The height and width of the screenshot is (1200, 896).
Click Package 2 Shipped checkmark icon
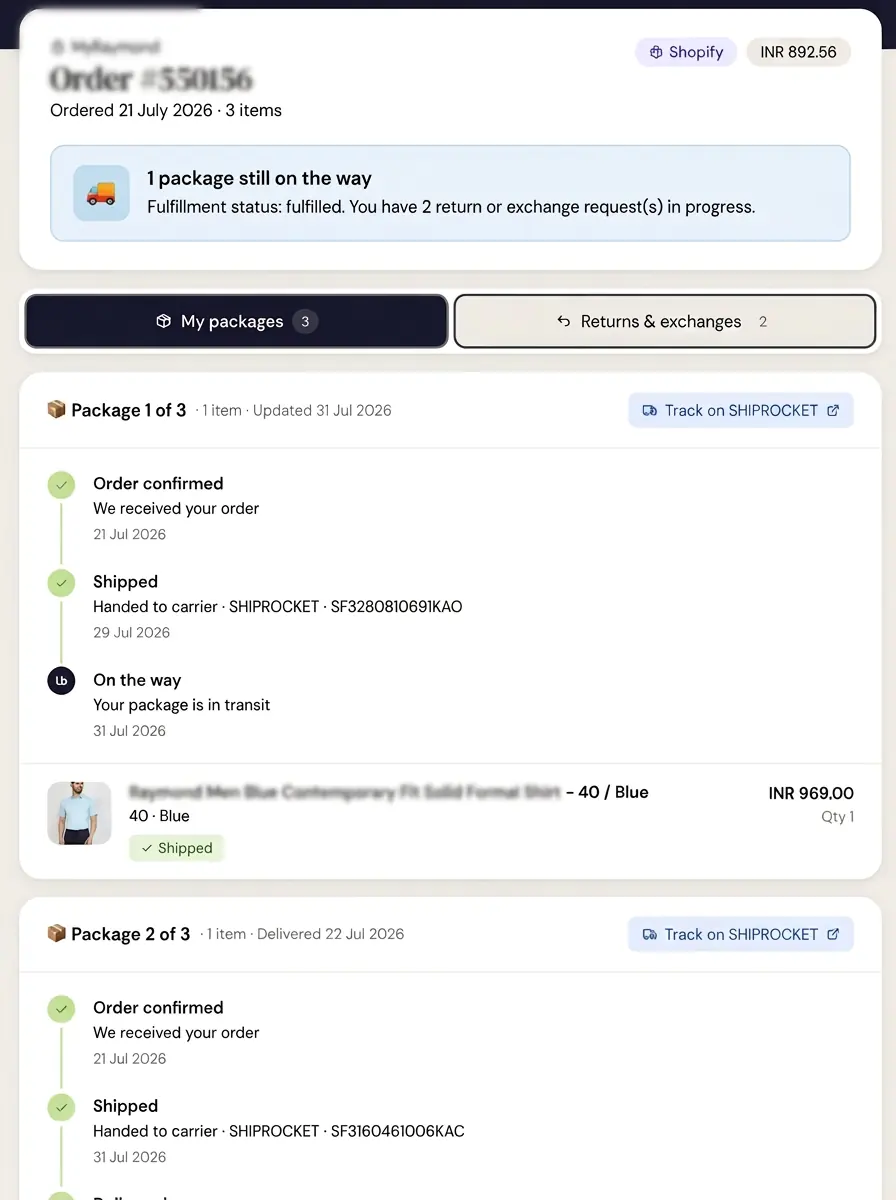pyautogui.click(x=62, y=1107)
